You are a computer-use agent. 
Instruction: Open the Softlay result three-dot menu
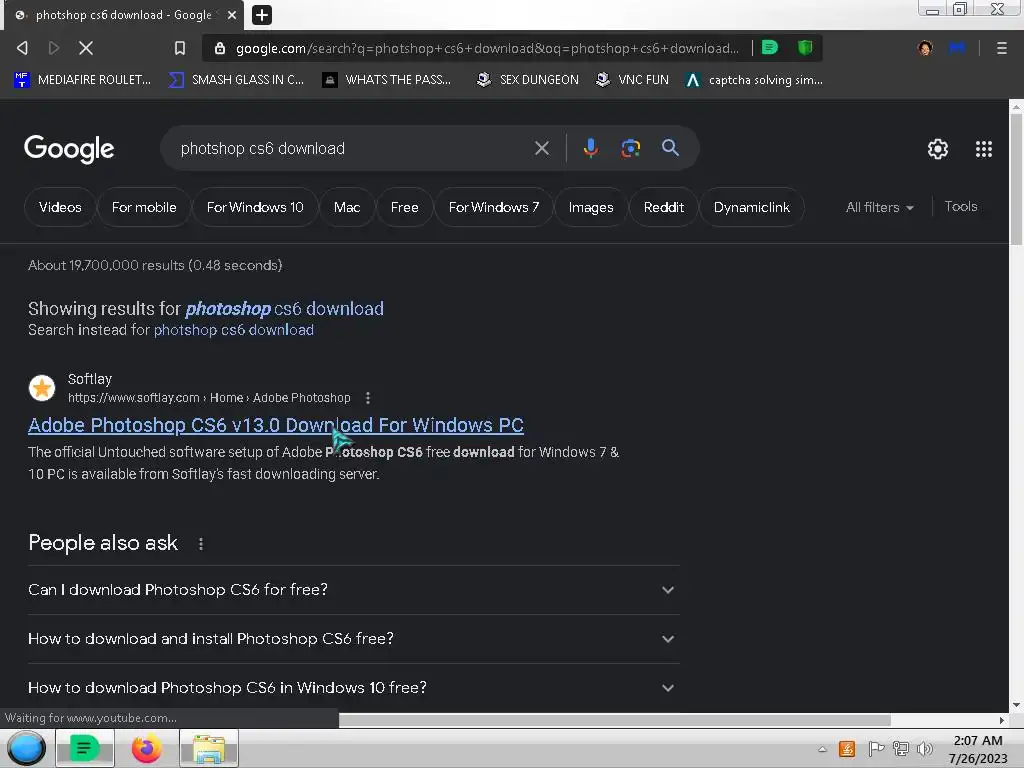tap(368, 398)
